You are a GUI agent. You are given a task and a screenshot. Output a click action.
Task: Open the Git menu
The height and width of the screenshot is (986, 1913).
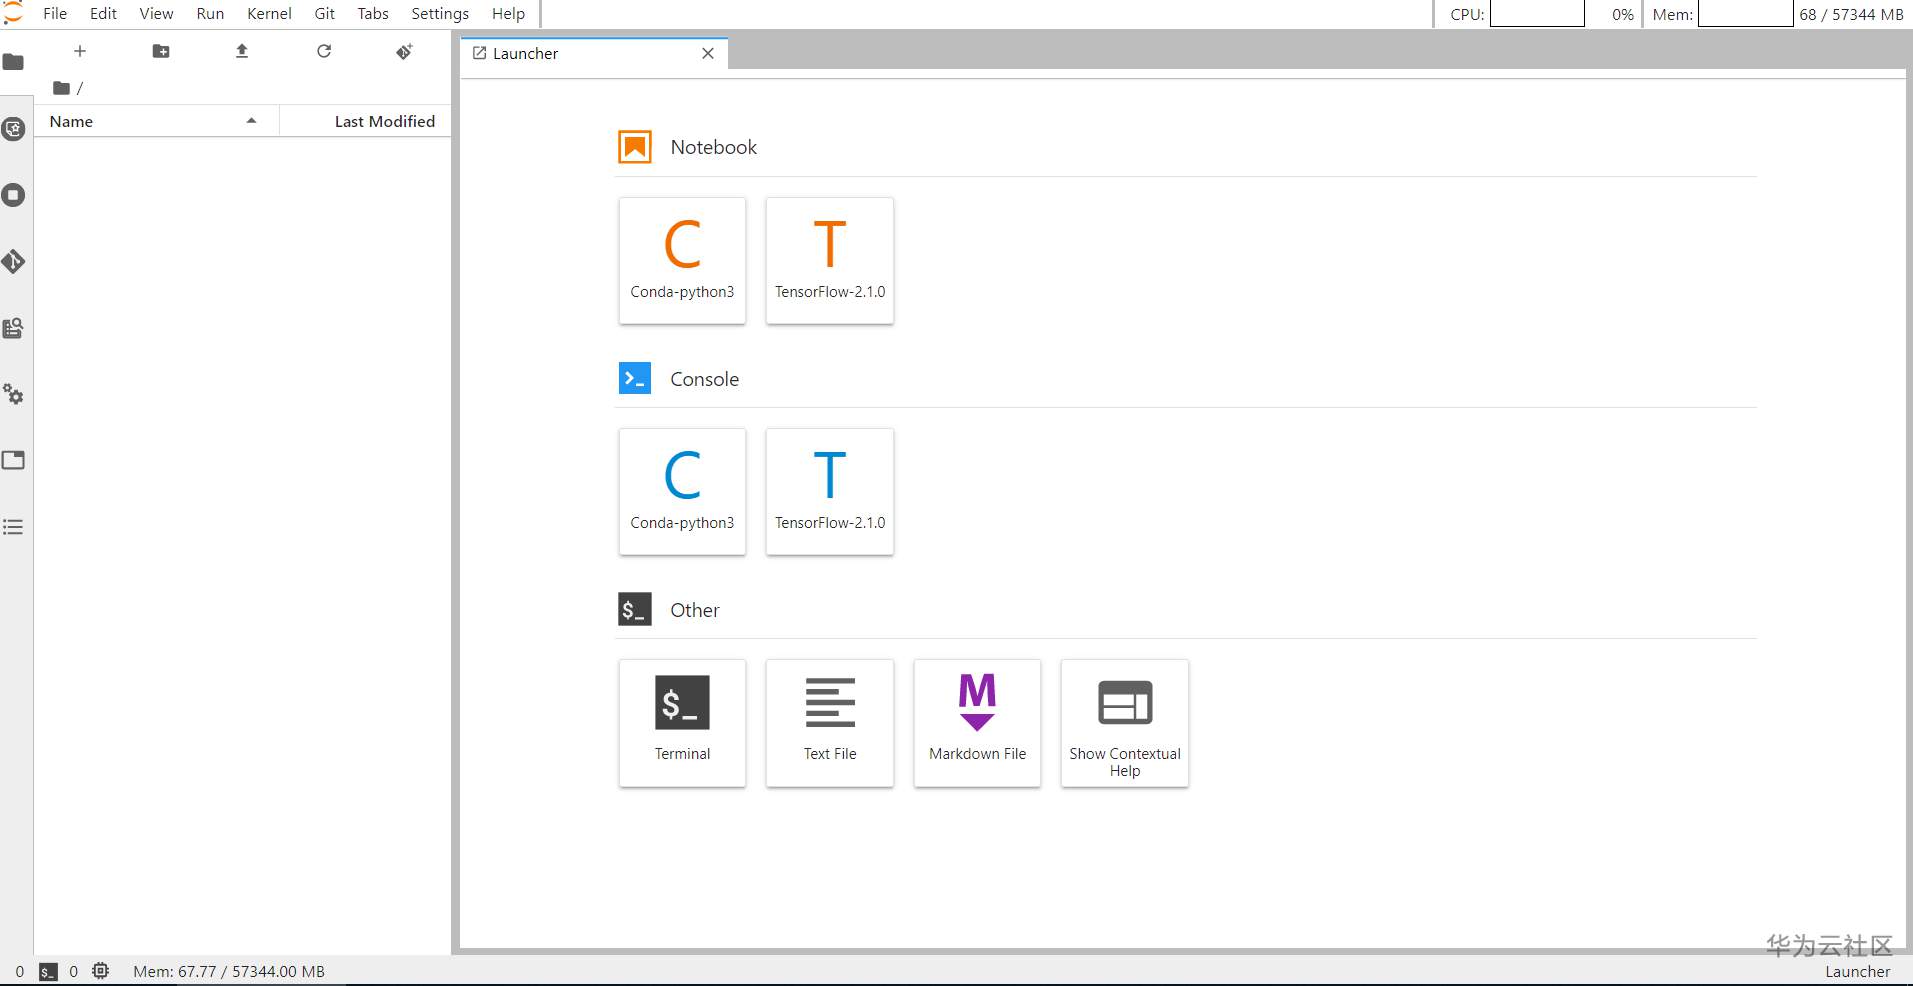click(x=325, y=14)
